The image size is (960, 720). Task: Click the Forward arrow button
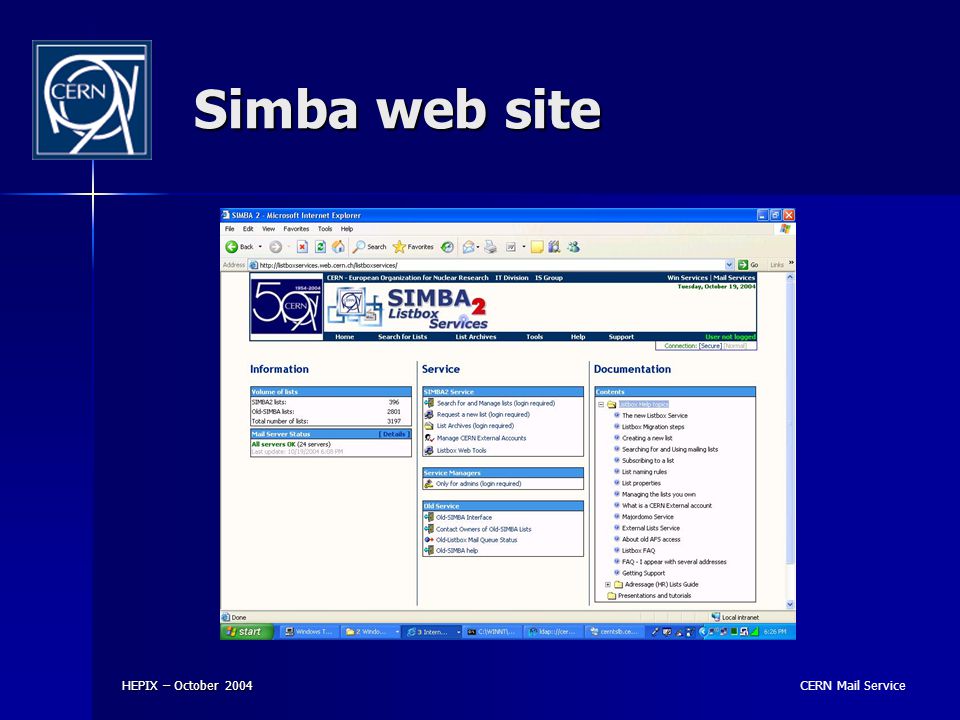[x=276, y=247]
